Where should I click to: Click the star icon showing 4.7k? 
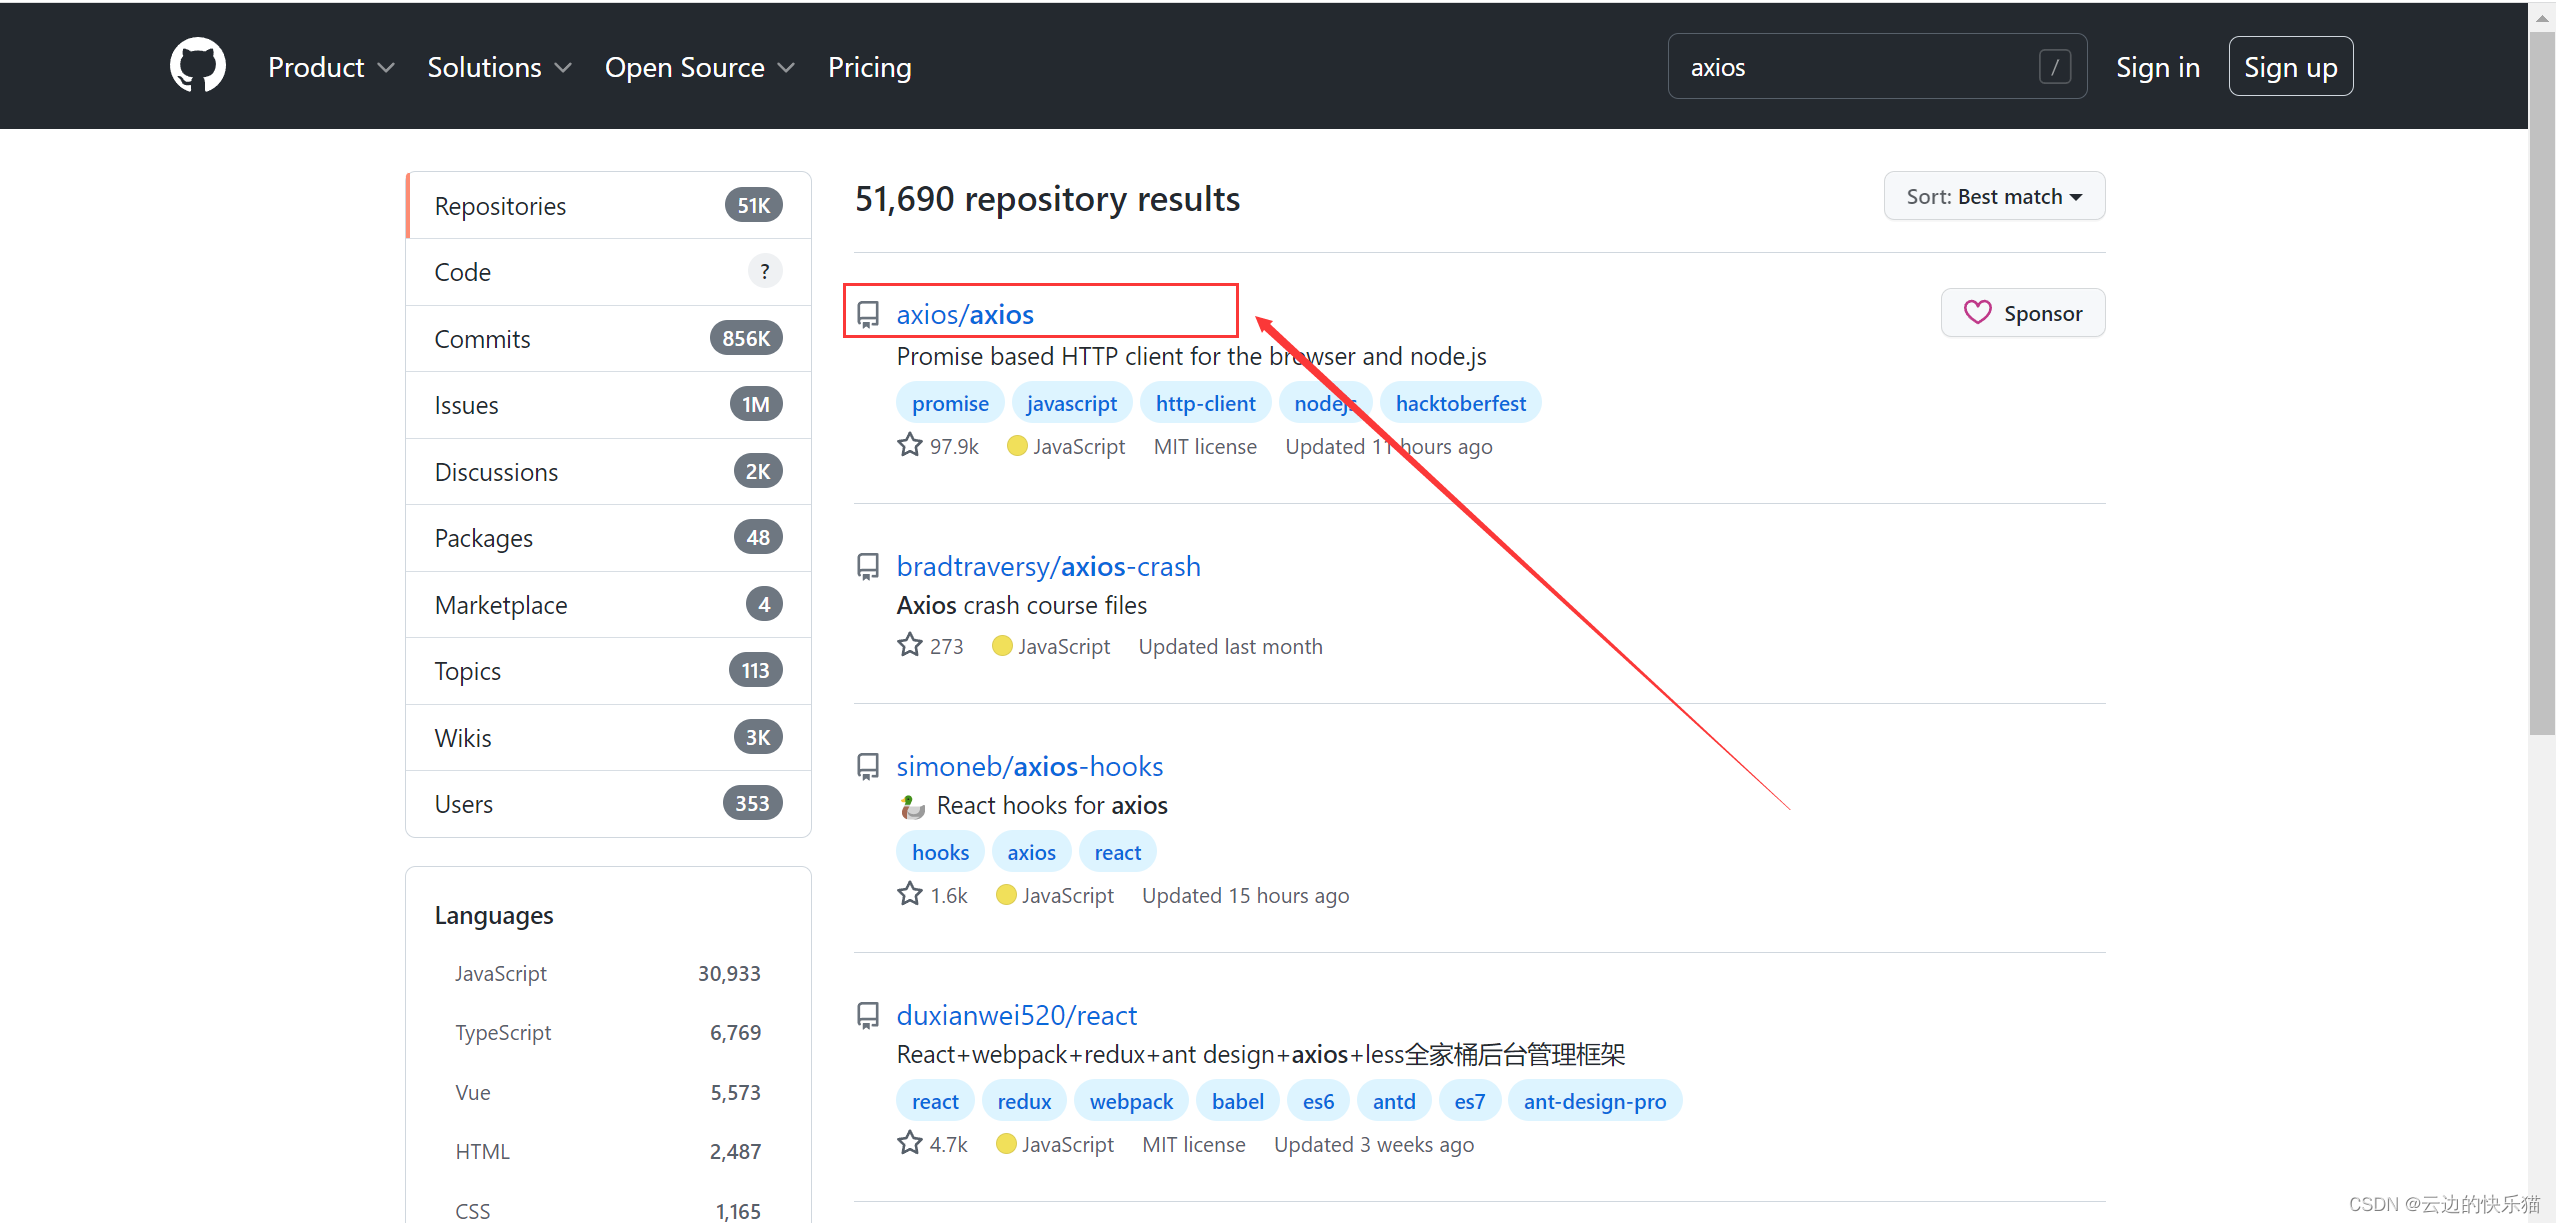point(909,1143)
